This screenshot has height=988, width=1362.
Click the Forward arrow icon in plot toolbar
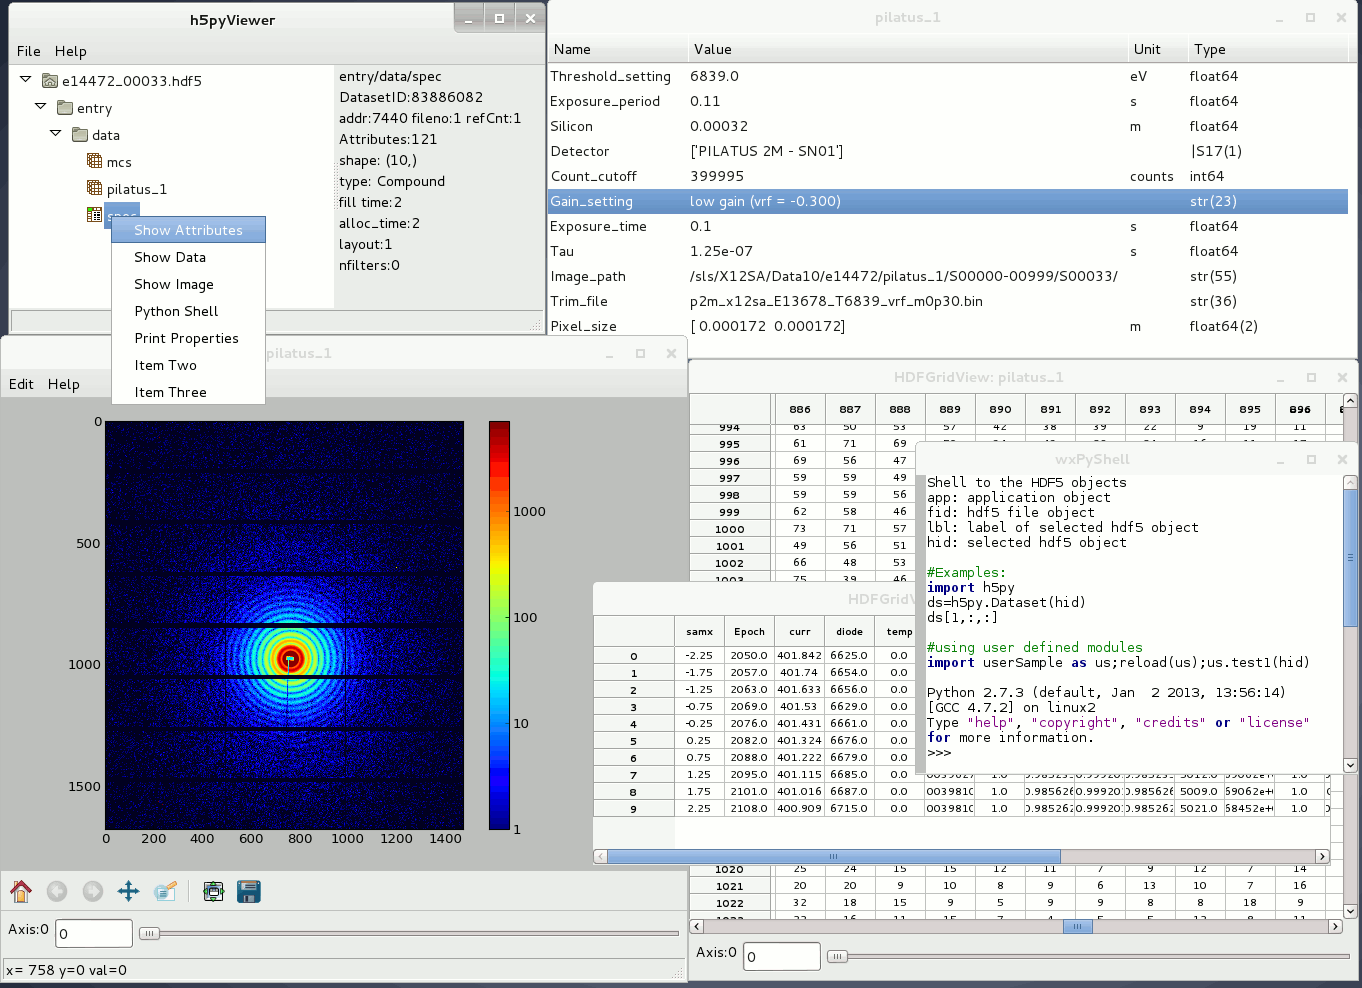(93, 891)
